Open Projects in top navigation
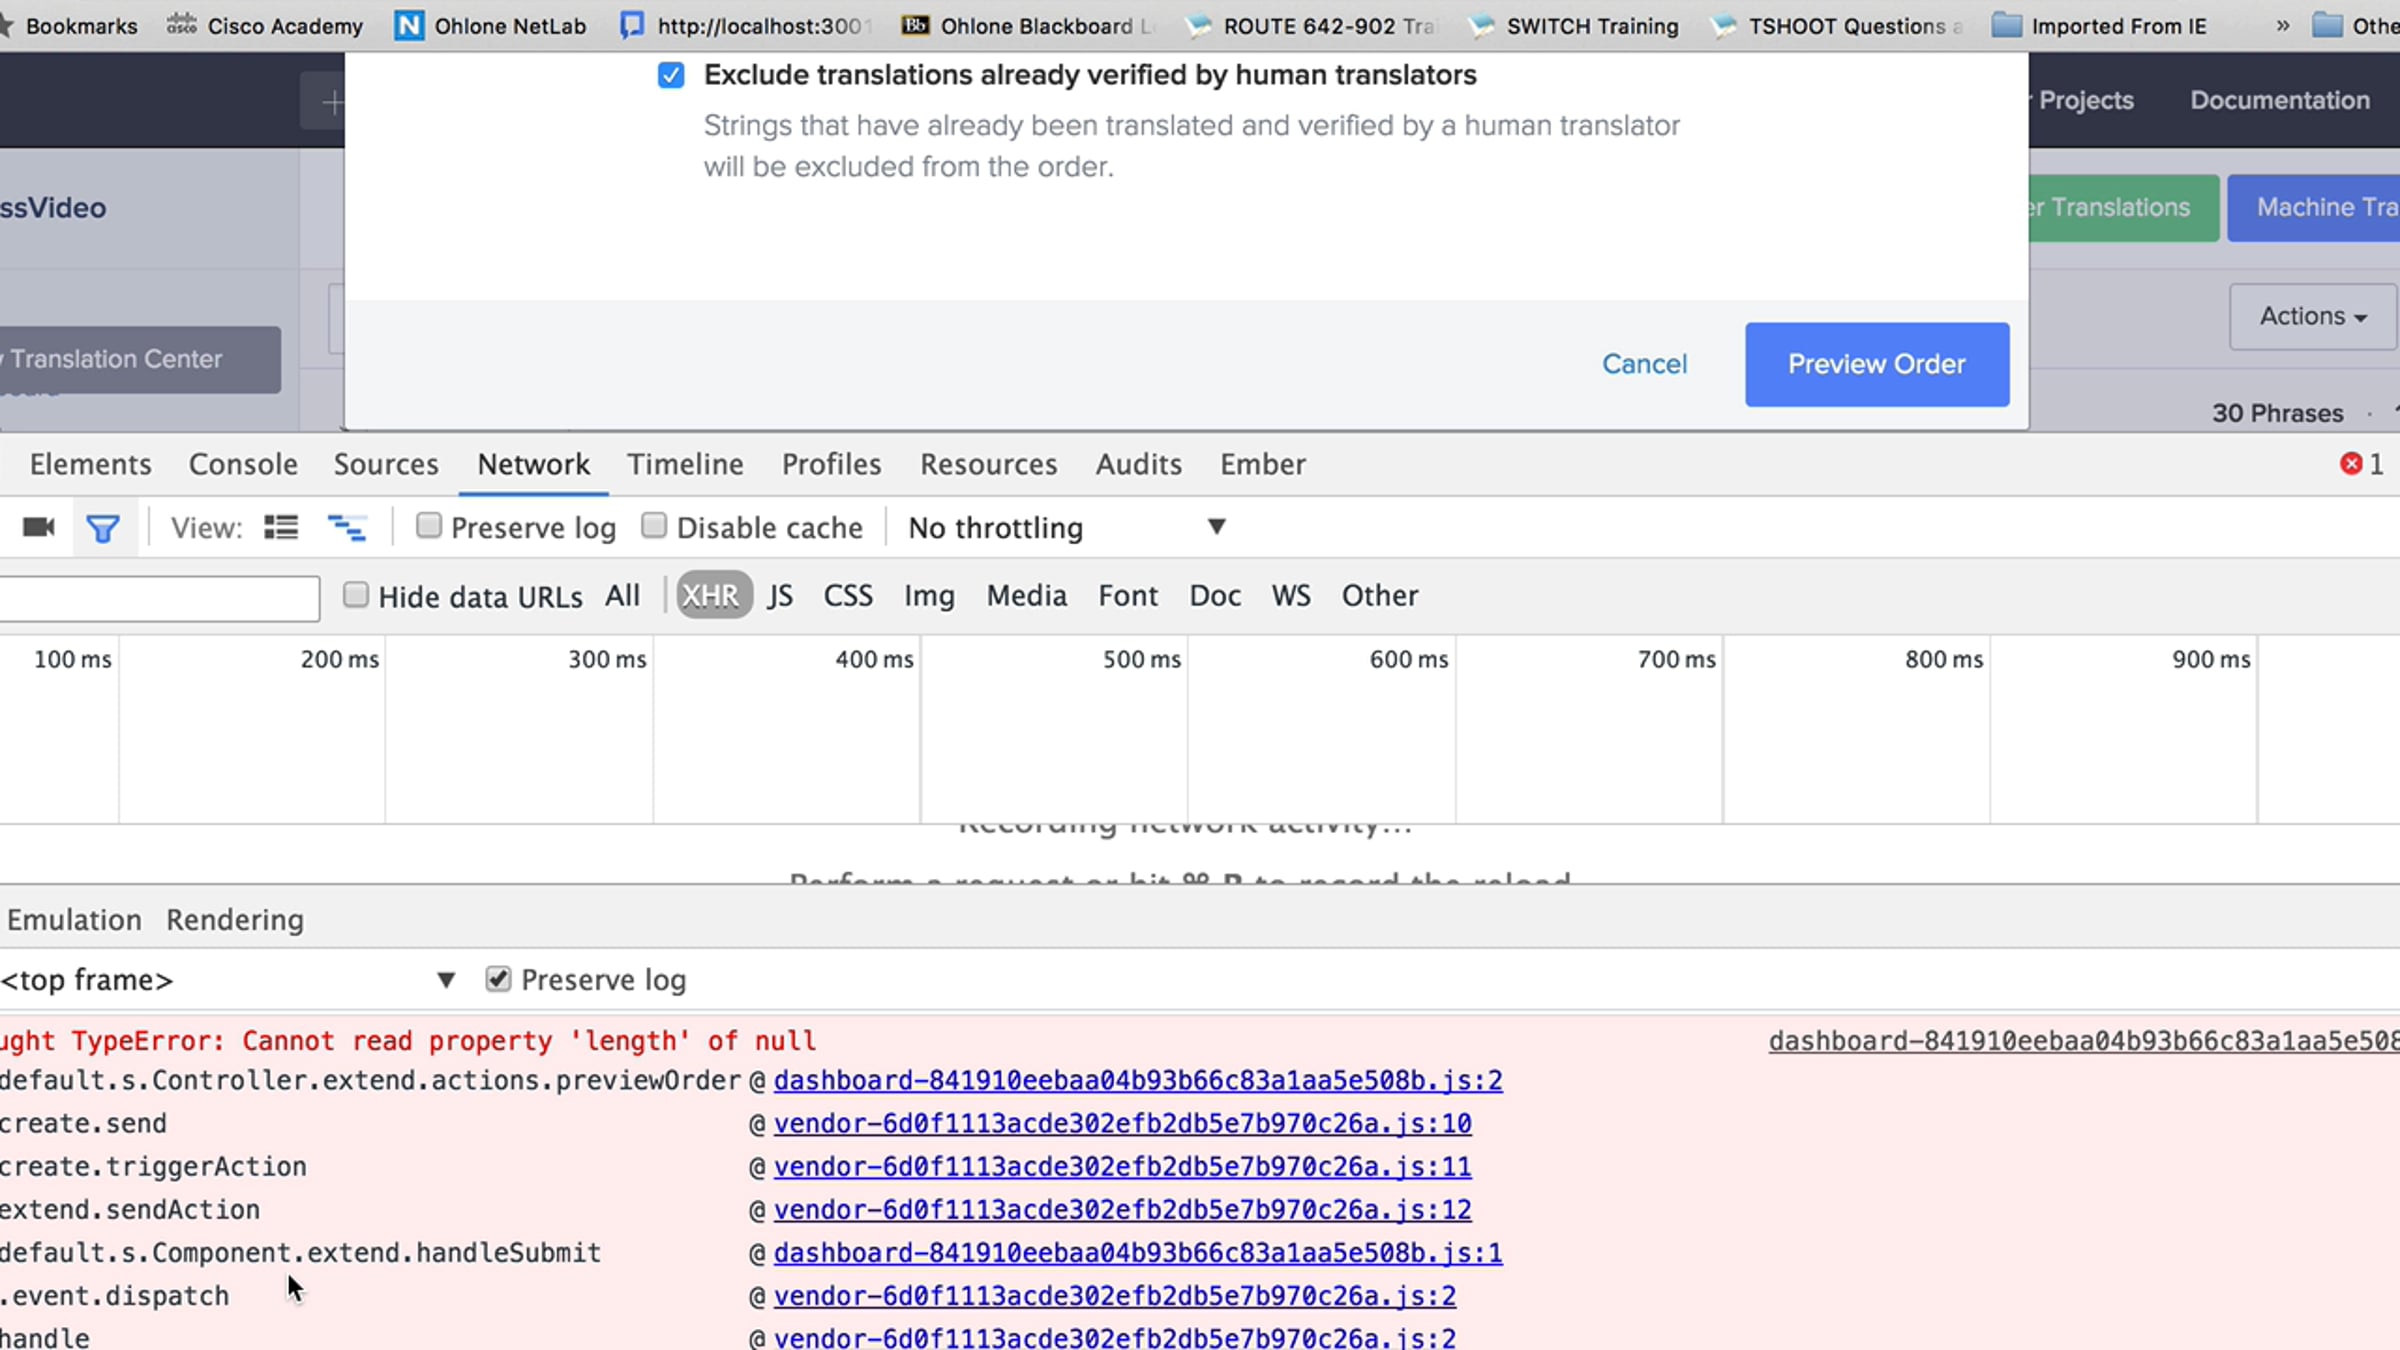Screen dimensions: 2400x1350 click(2085, 100)
